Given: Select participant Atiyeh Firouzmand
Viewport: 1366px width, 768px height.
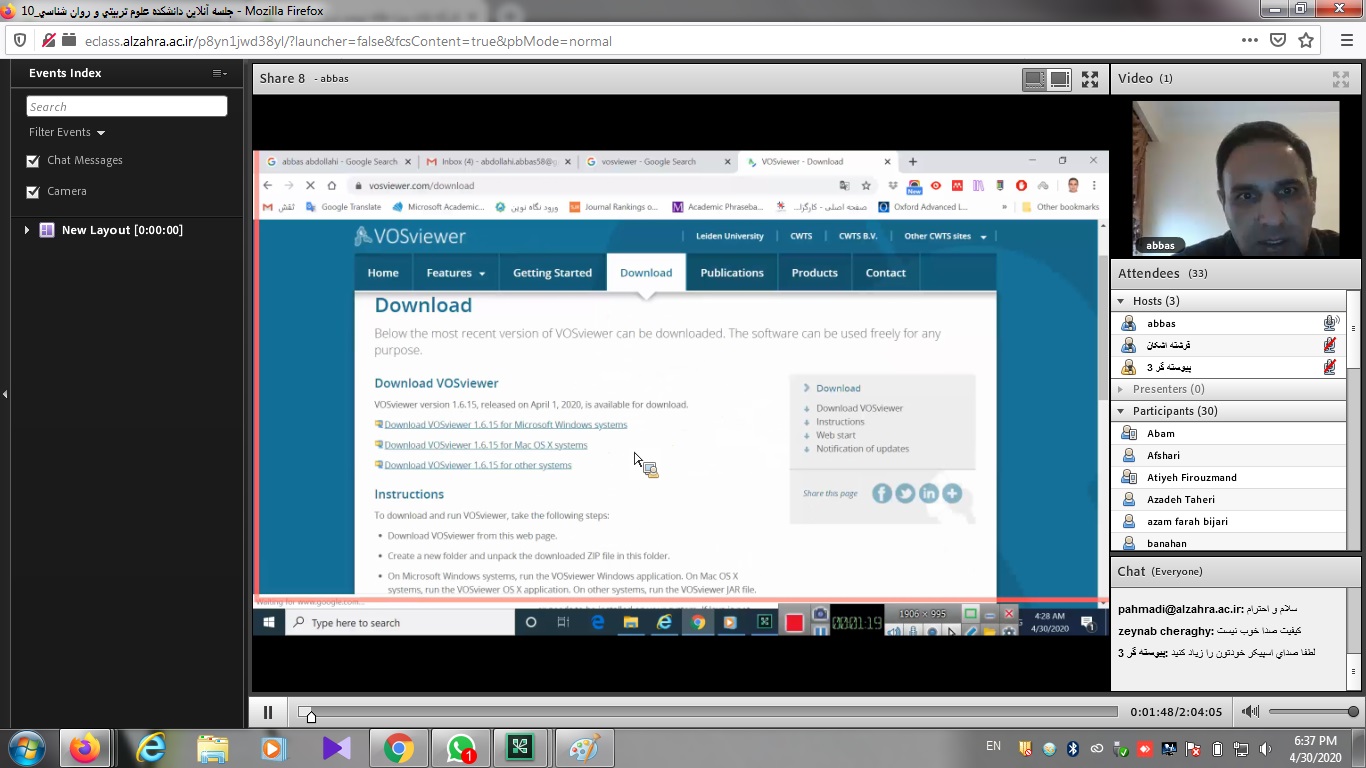Looking at the screenshot, I should (1229, 477).
